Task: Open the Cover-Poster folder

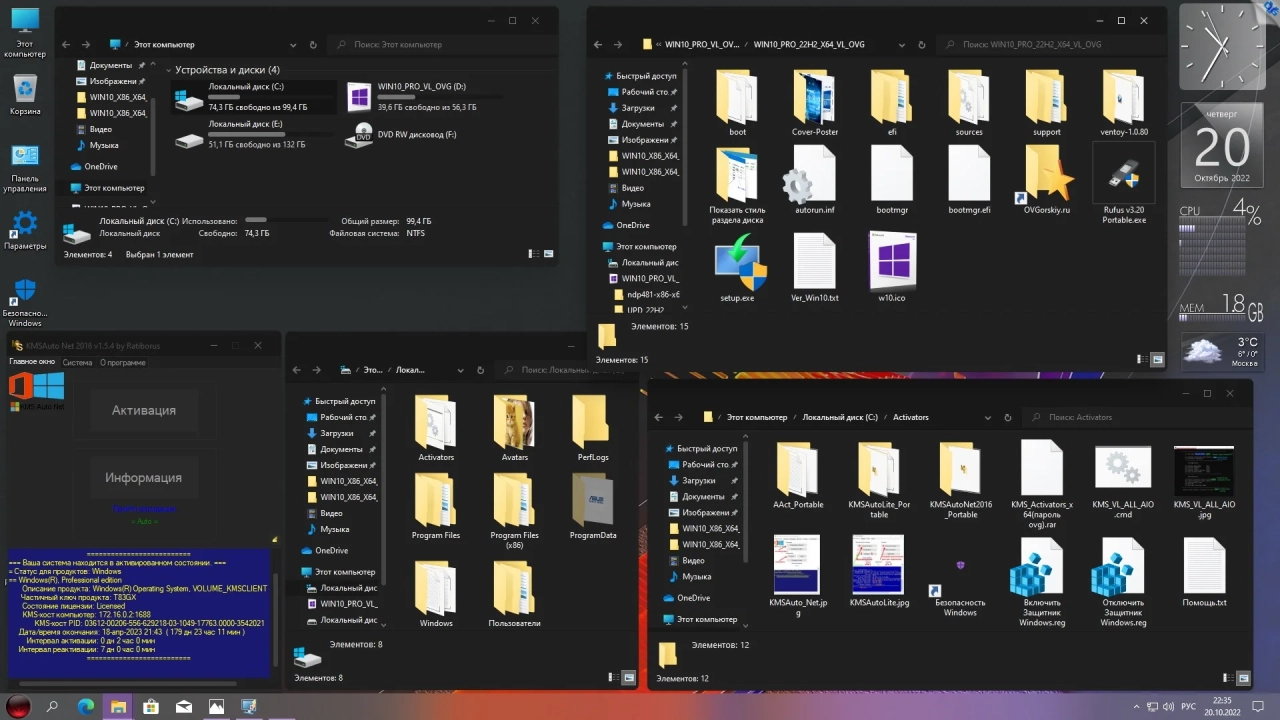Action: click(x=815, y=103)
